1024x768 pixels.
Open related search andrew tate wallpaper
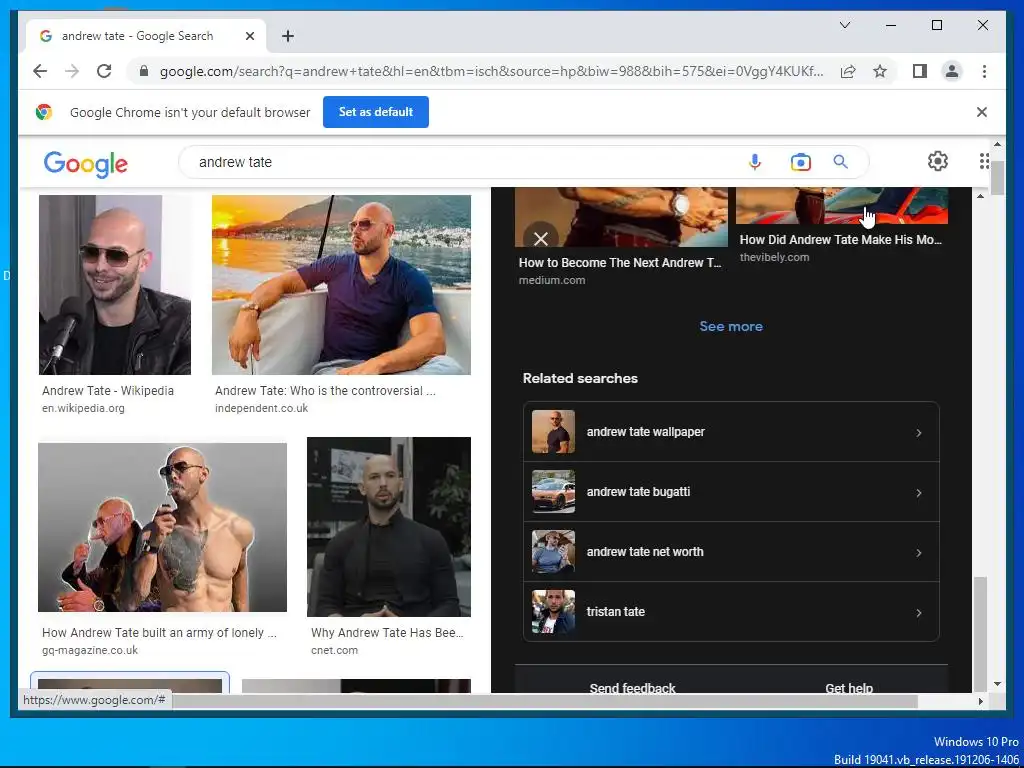coord(731,432)
